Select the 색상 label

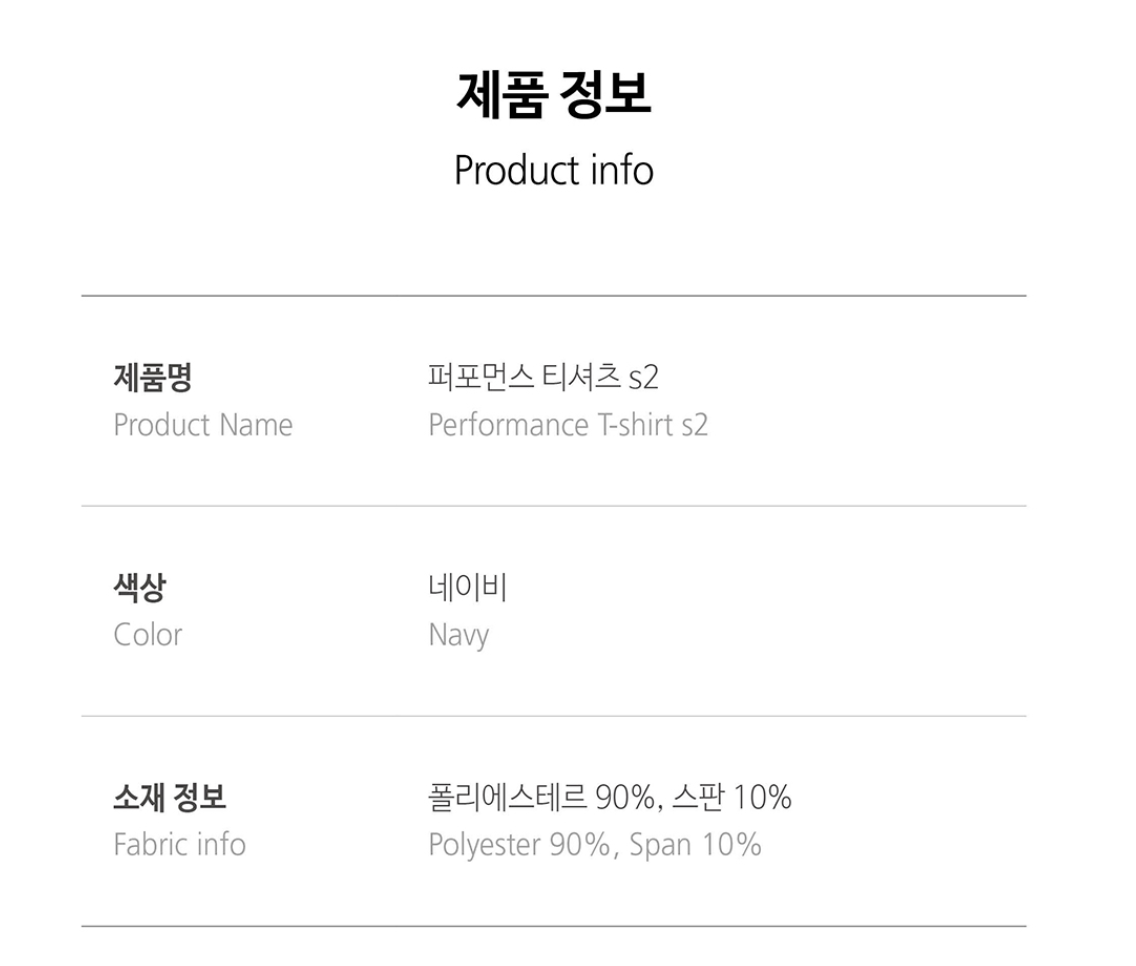[x=139, y=589]
